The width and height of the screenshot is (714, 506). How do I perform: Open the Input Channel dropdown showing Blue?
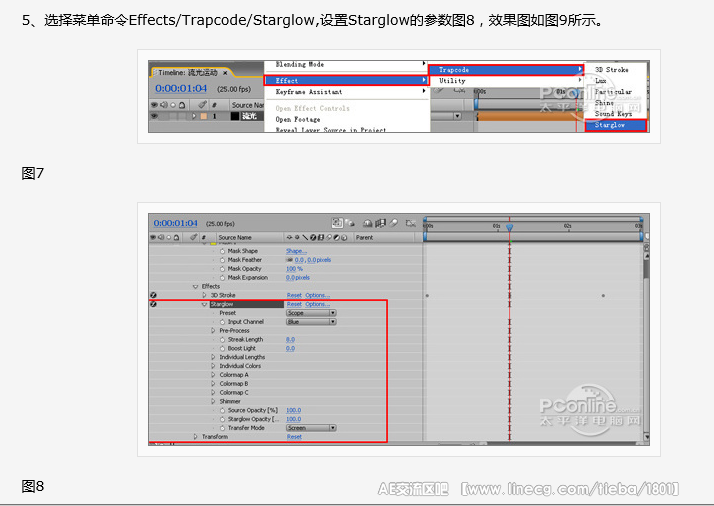click(x=311, y=322)
